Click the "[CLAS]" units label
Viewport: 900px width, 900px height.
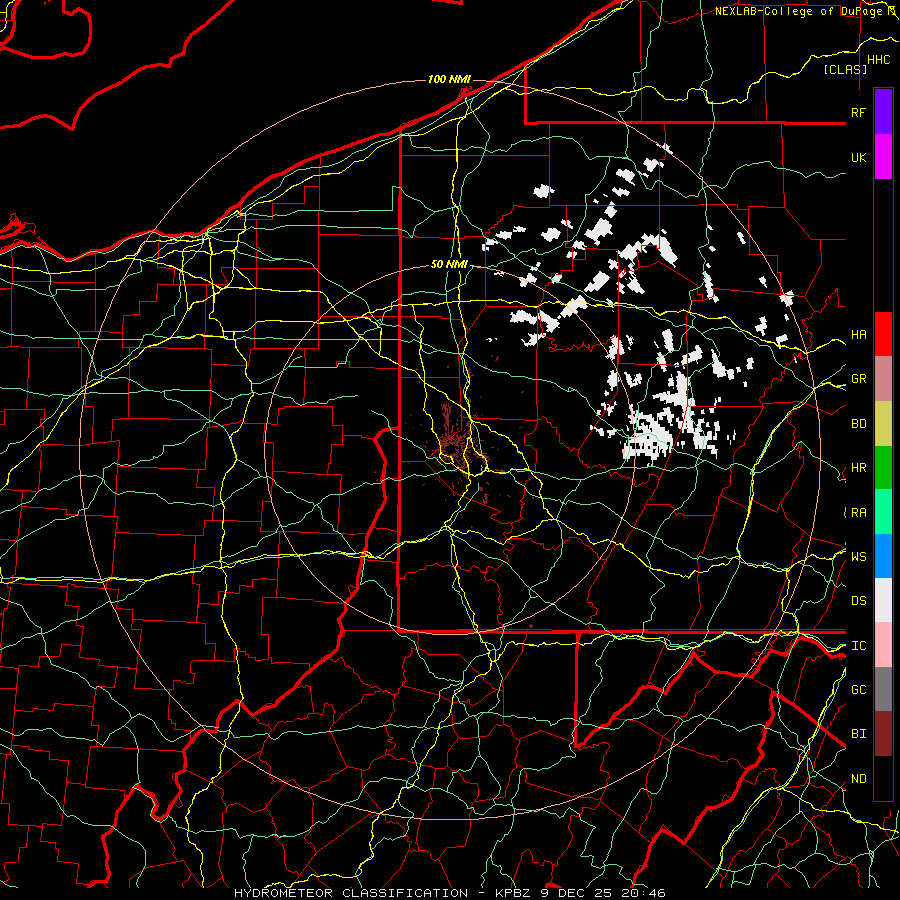pos(845,69)
